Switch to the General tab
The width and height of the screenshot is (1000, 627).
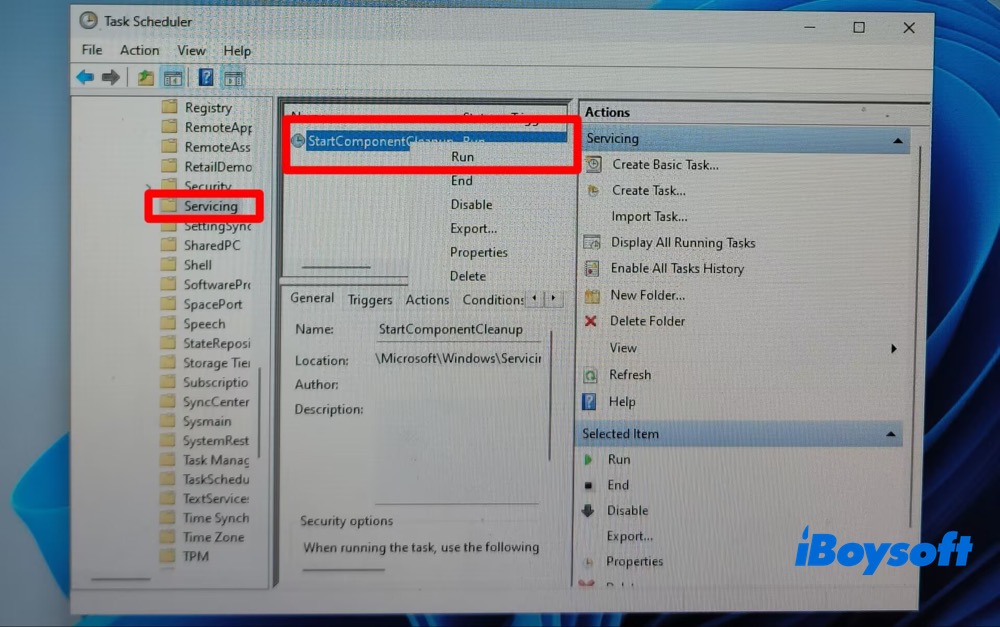[312, 298]
